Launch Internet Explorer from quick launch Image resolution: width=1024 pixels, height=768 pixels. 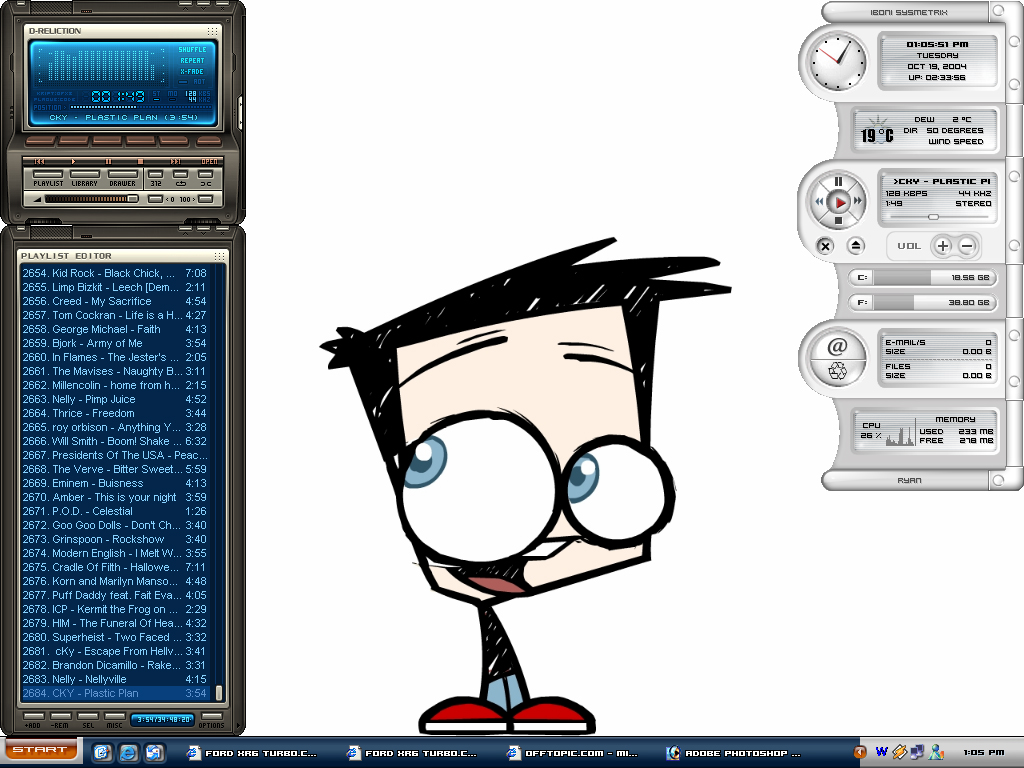click(128, 753)
